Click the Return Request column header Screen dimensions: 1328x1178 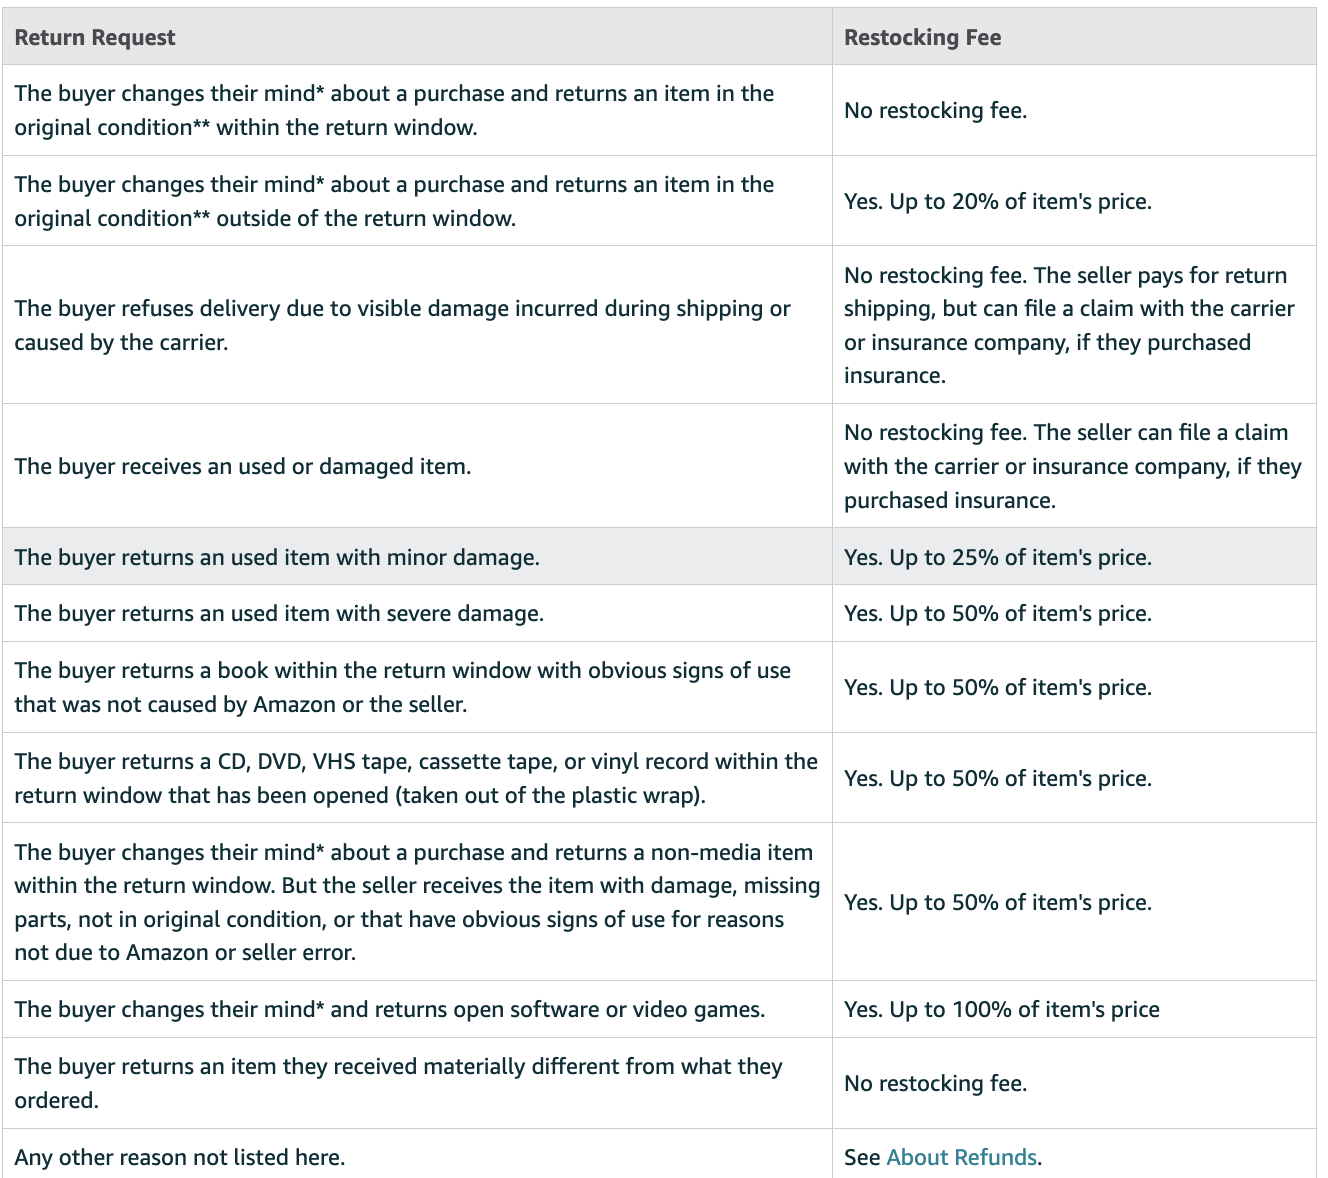[x=95, y=37]
